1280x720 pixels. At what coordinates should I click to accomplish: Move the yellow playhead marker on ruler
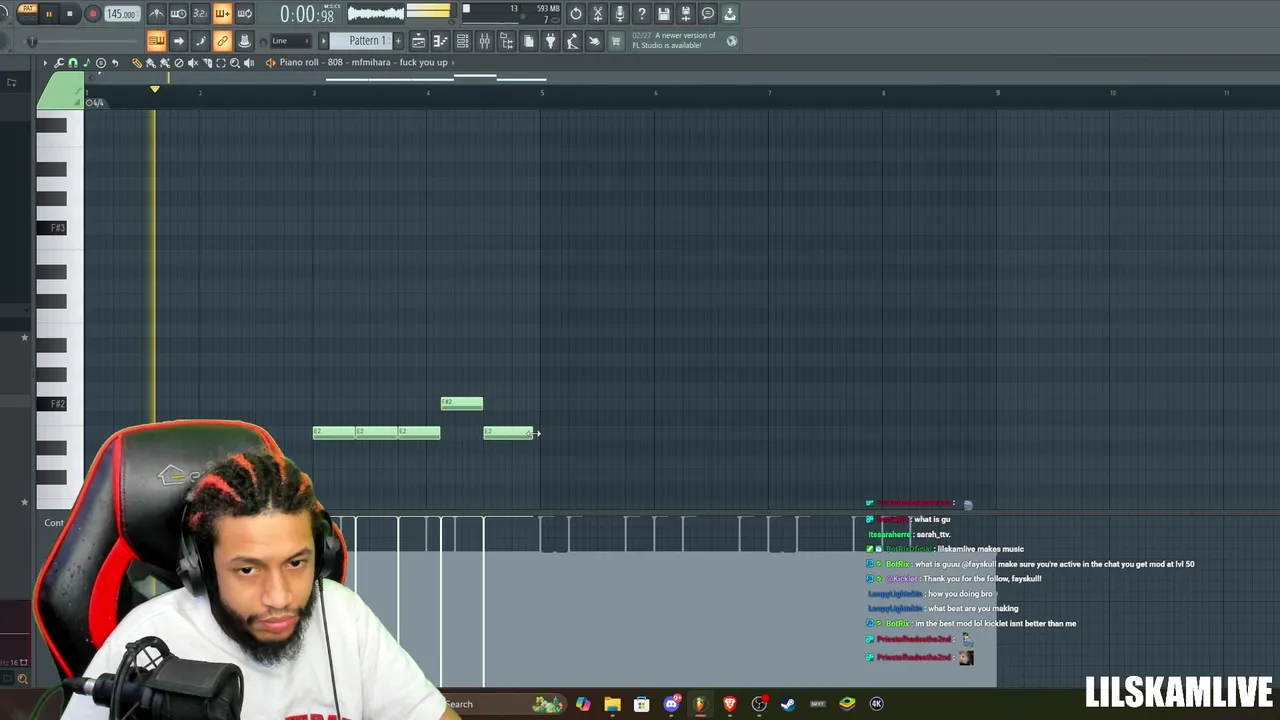pos(154,90)
